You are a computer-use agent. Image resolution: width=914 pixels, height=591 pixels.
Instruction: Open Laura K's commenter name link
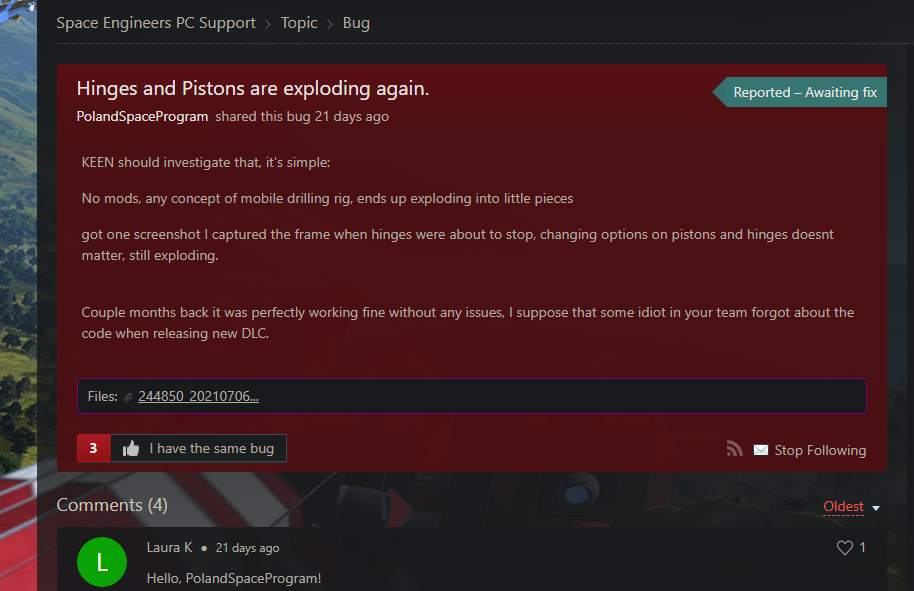point(169,548)
